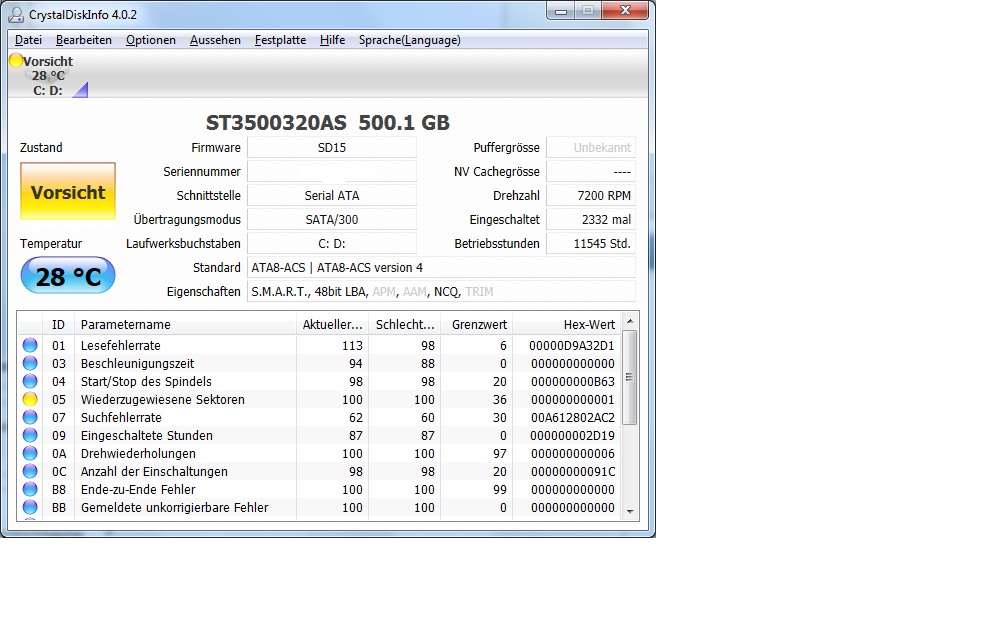Screen dimensions: 1008x630
Task: Click the blue status icon for Lesefehlerrate
Action: (30, 345)
